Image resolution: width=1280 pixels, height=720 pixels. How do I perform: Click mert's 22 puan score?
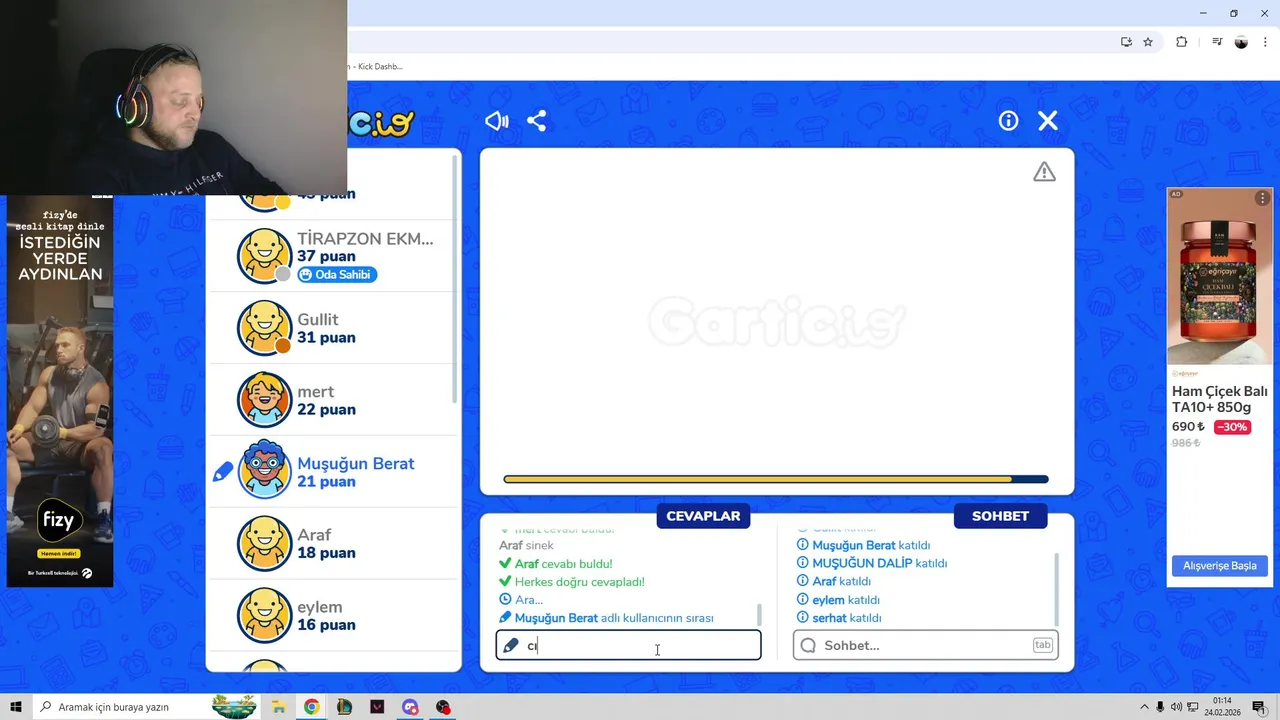click(x=326, y=409)
